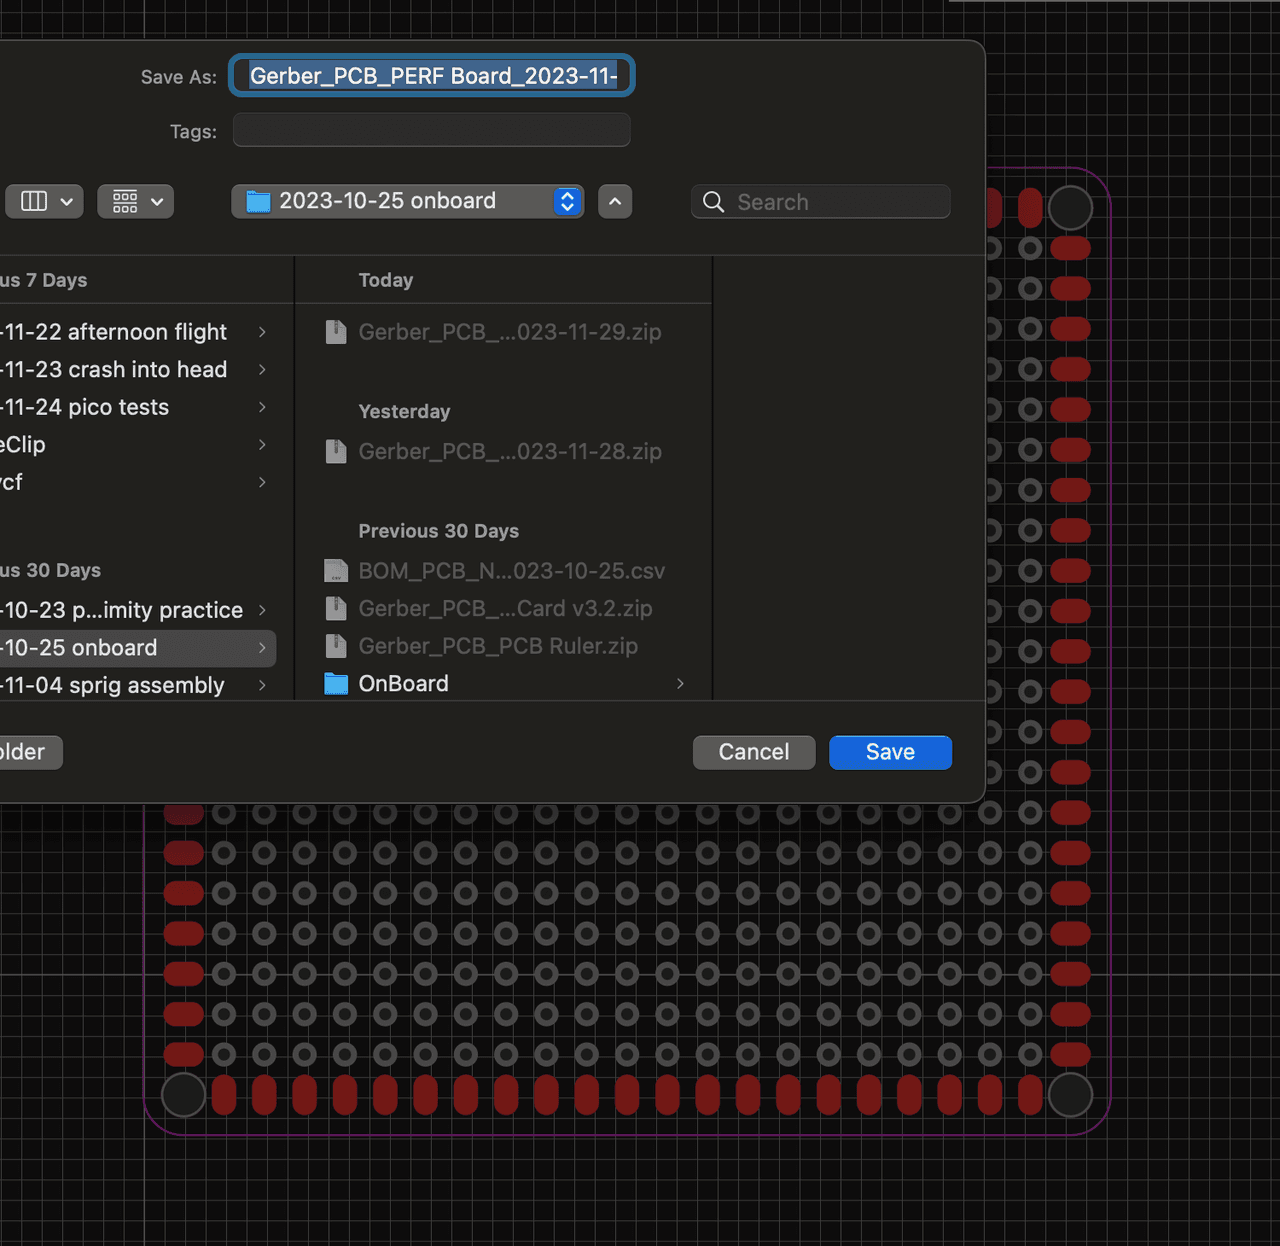1280x1246 pixels.
Task: Open the grouping options dropdown
Action: pos(136,202)
